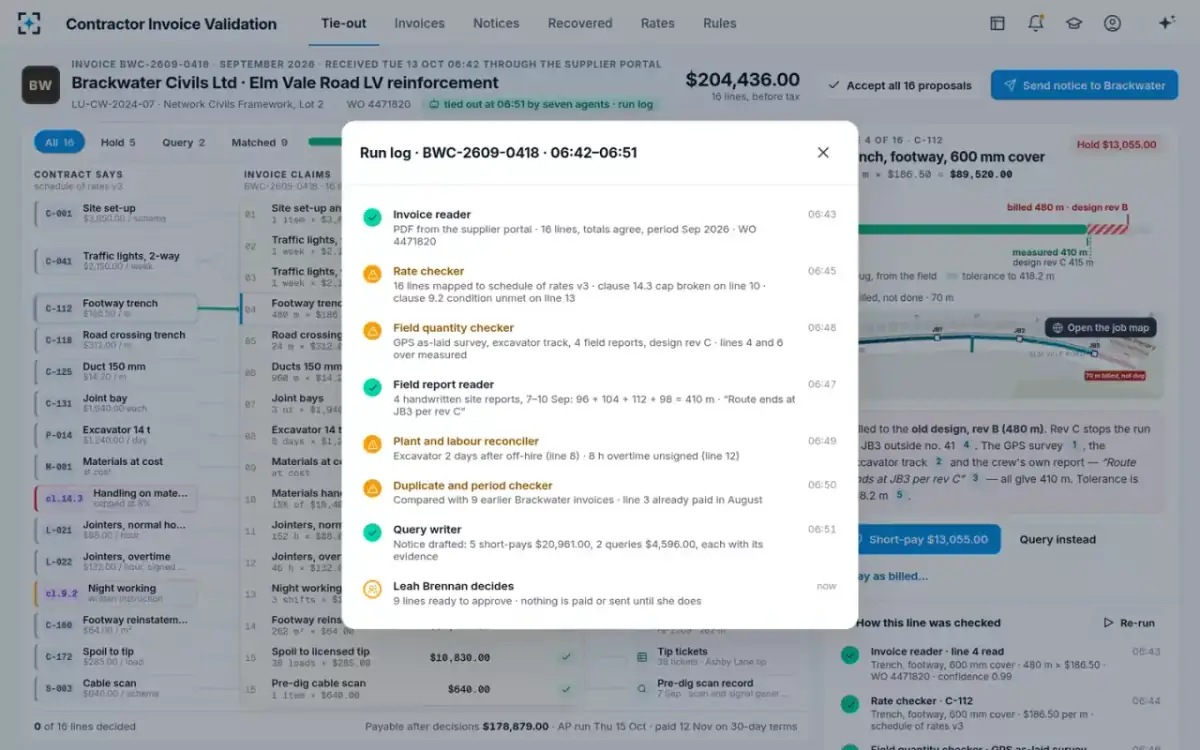Click the Rate checker entry in Run log

600,284
